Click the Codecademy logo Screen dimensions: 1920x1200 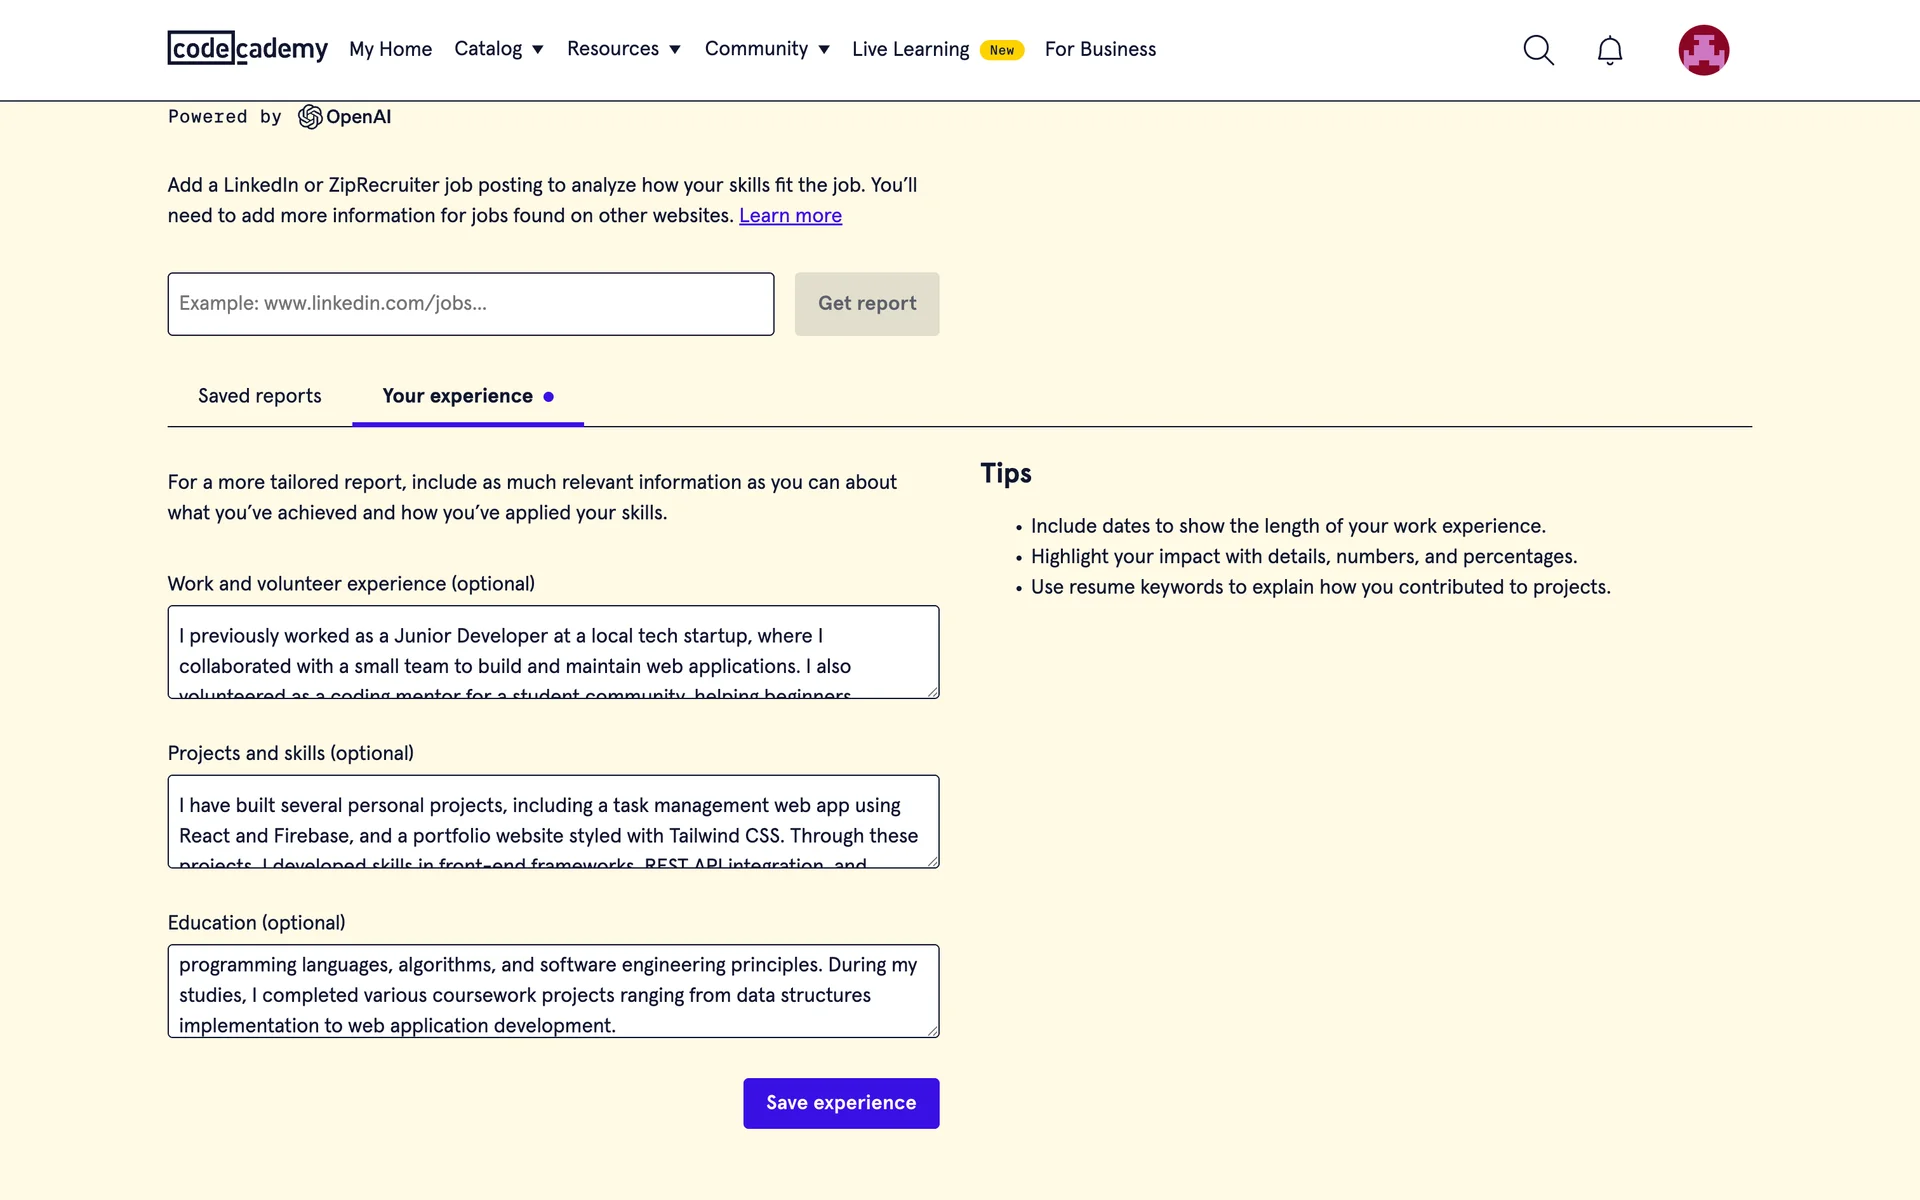(x=247, y=48)
